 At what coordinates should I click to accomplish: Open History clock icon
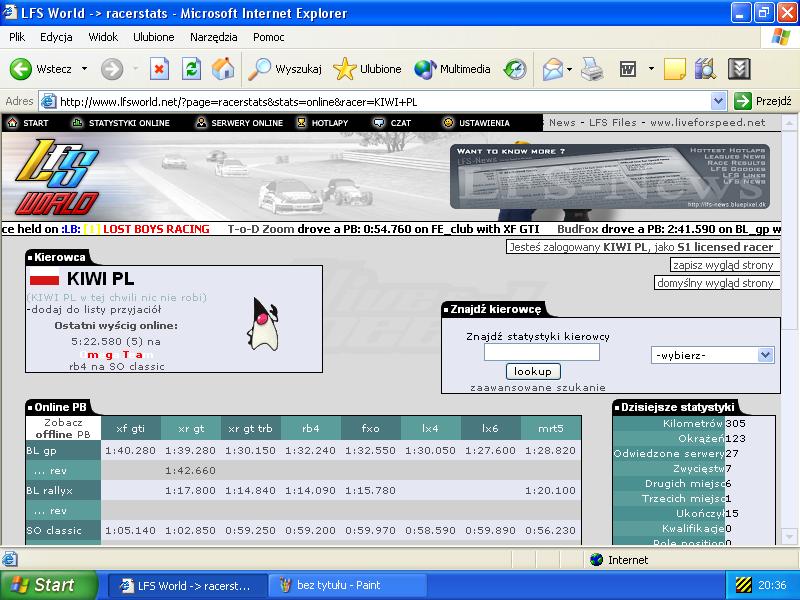point(515,69)
